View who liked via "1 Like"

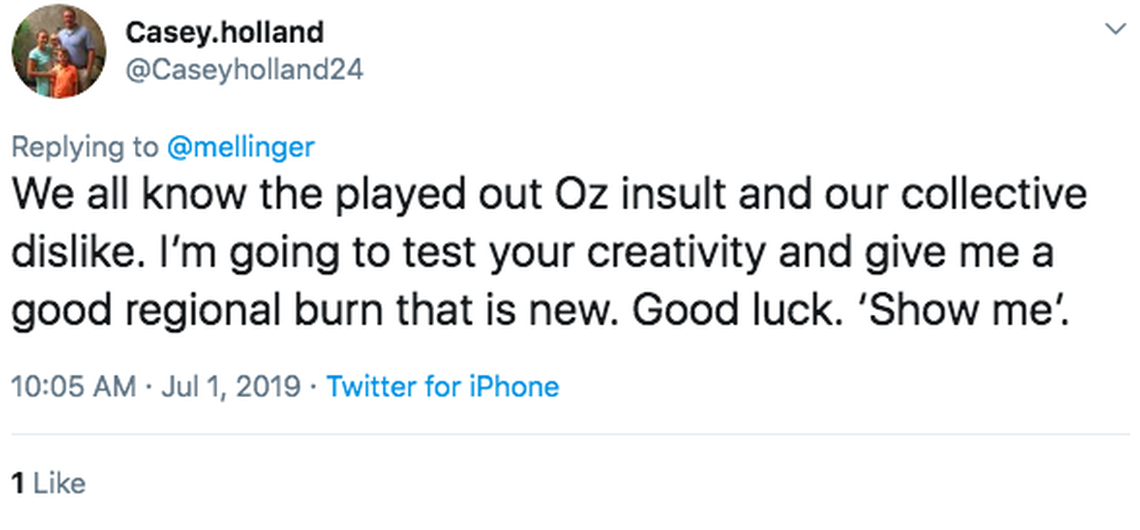(x=48, y=484)
